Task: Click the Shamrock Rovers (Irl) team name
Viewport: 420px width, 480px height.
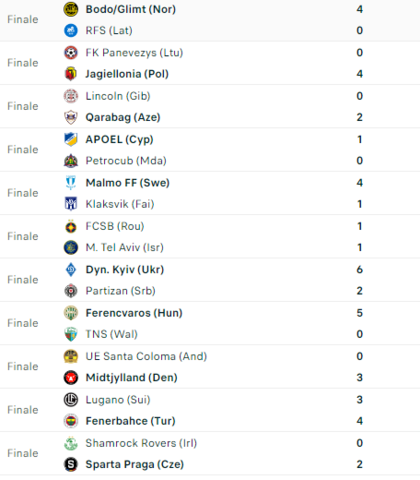Action: tap(141, 443)
